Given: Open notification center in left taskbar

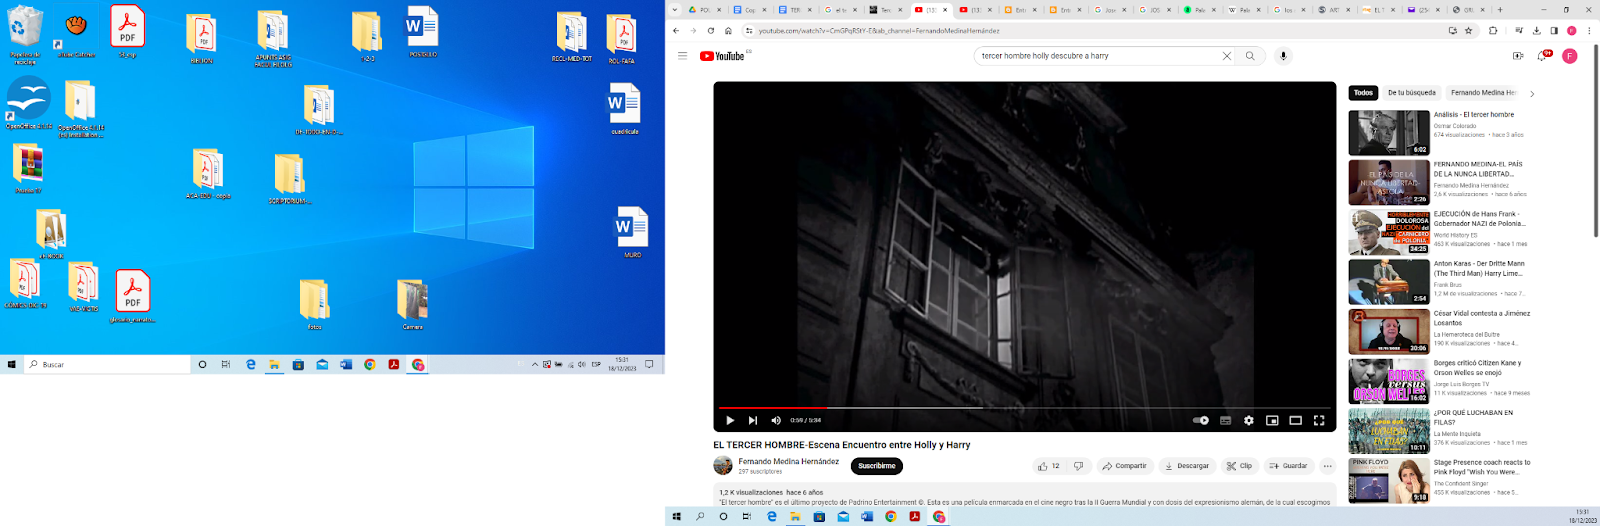Looking at the screenshot, I should pos(649,365).
